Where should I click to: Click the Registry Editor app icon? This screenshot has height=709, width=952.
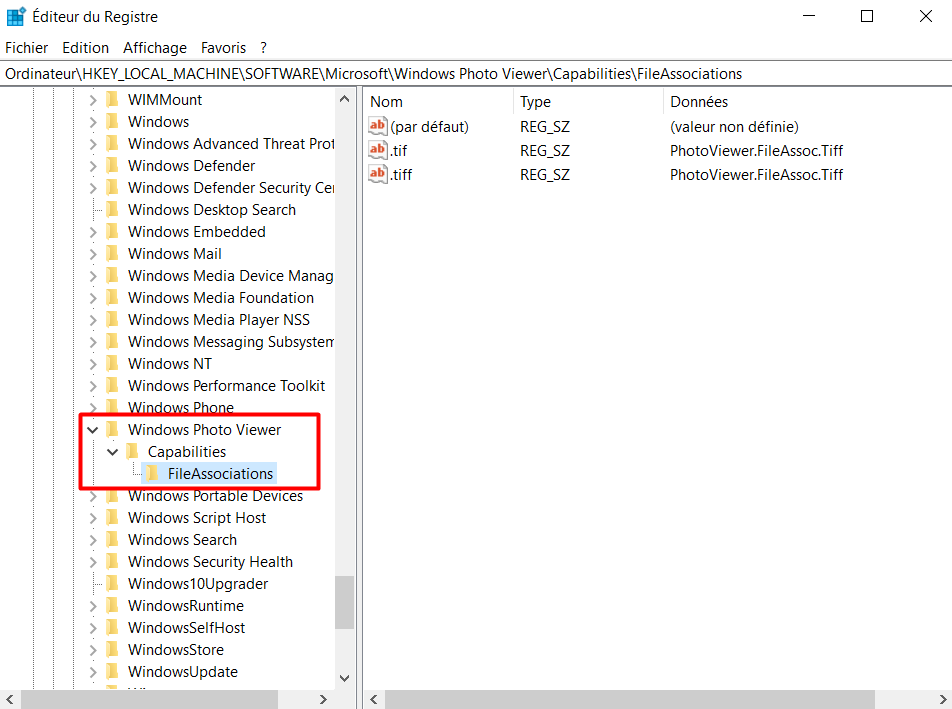16,16
